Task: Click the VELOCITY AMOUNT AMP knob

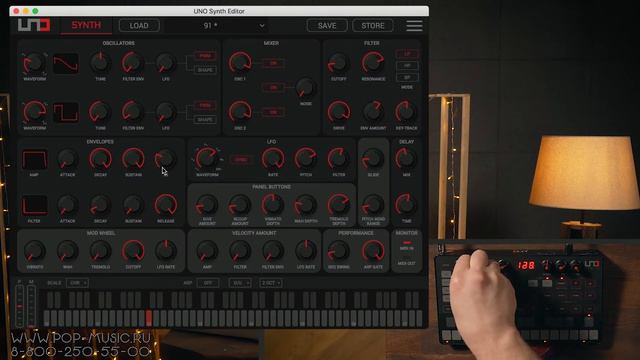Action: (x=207, y=251)
